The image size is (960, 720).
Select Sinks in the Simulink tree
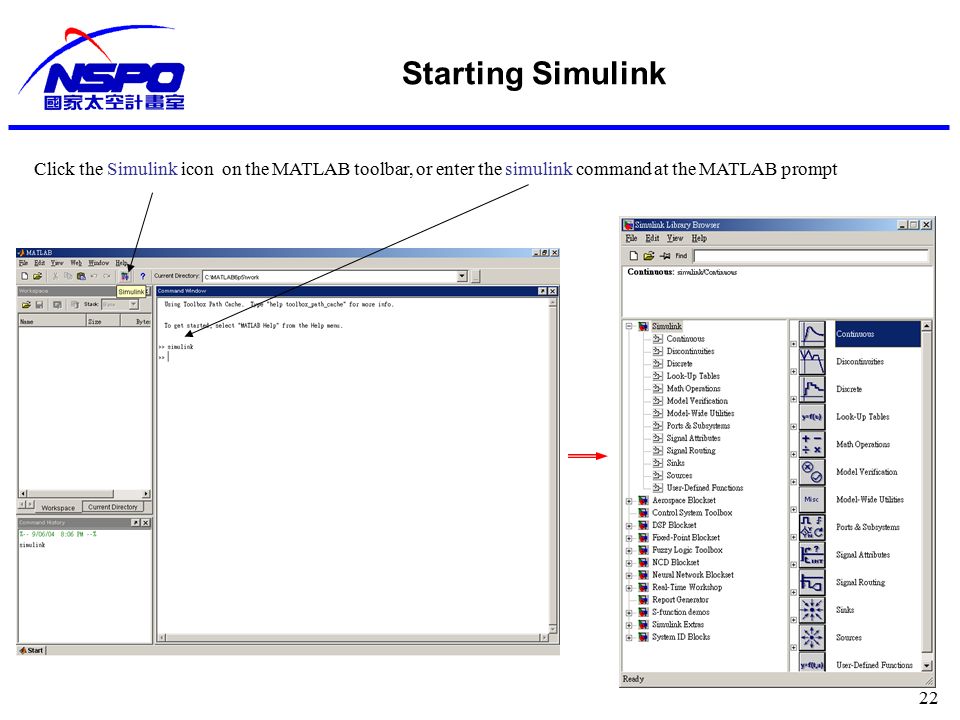coord(675,463)
